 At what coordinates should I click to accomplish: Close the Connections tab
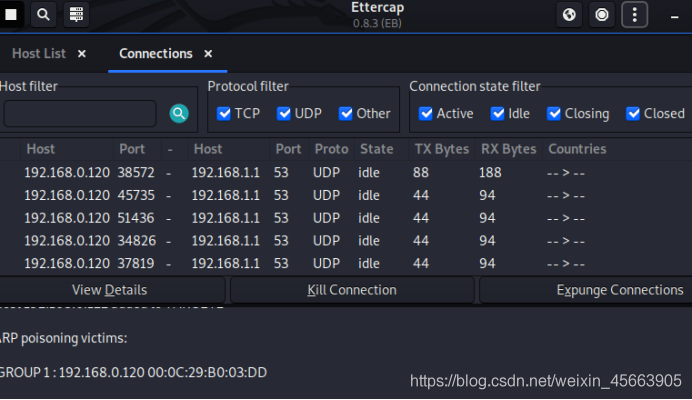coord(208,54)
